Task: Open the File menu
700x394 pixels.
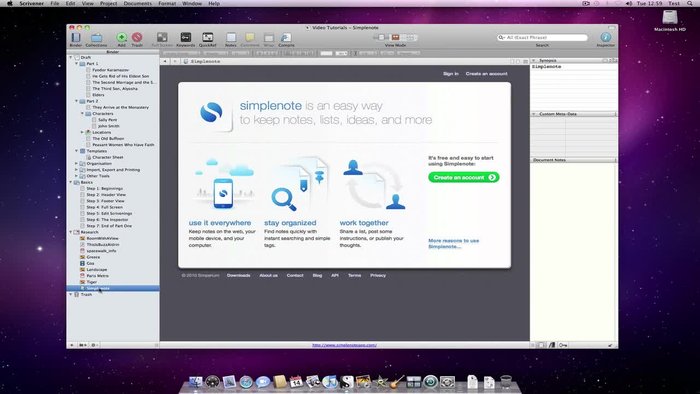Action: [x=54, y=4]
